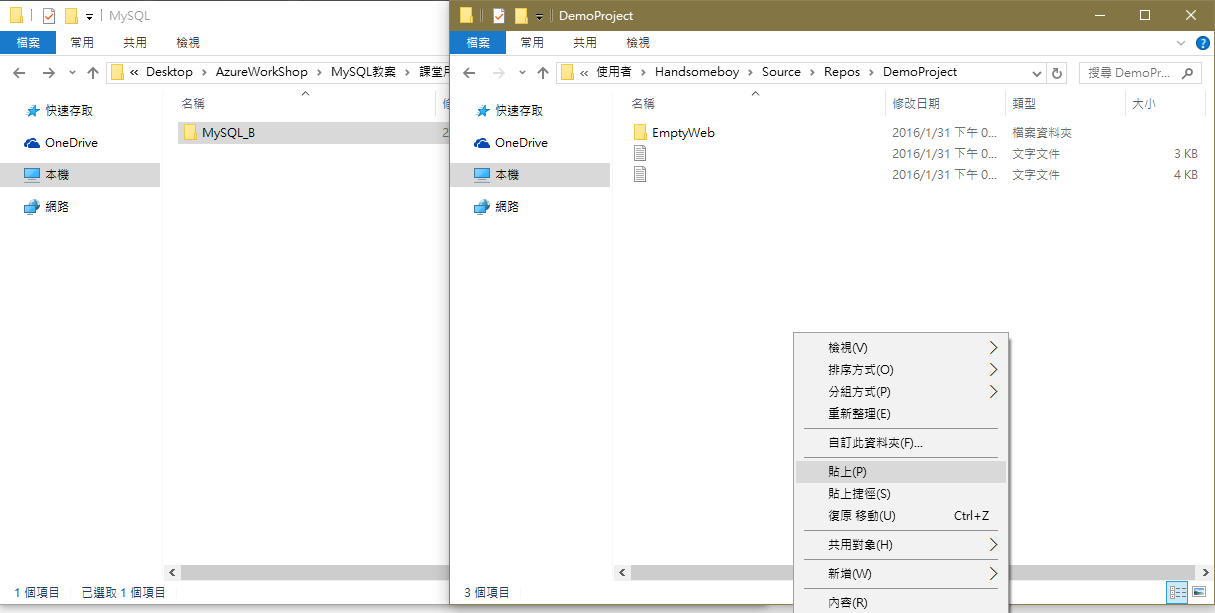The image size is (1215, 613).
Task: Click the 修改日期 column header
Action: pyautogui.click(x=915, y=104)
